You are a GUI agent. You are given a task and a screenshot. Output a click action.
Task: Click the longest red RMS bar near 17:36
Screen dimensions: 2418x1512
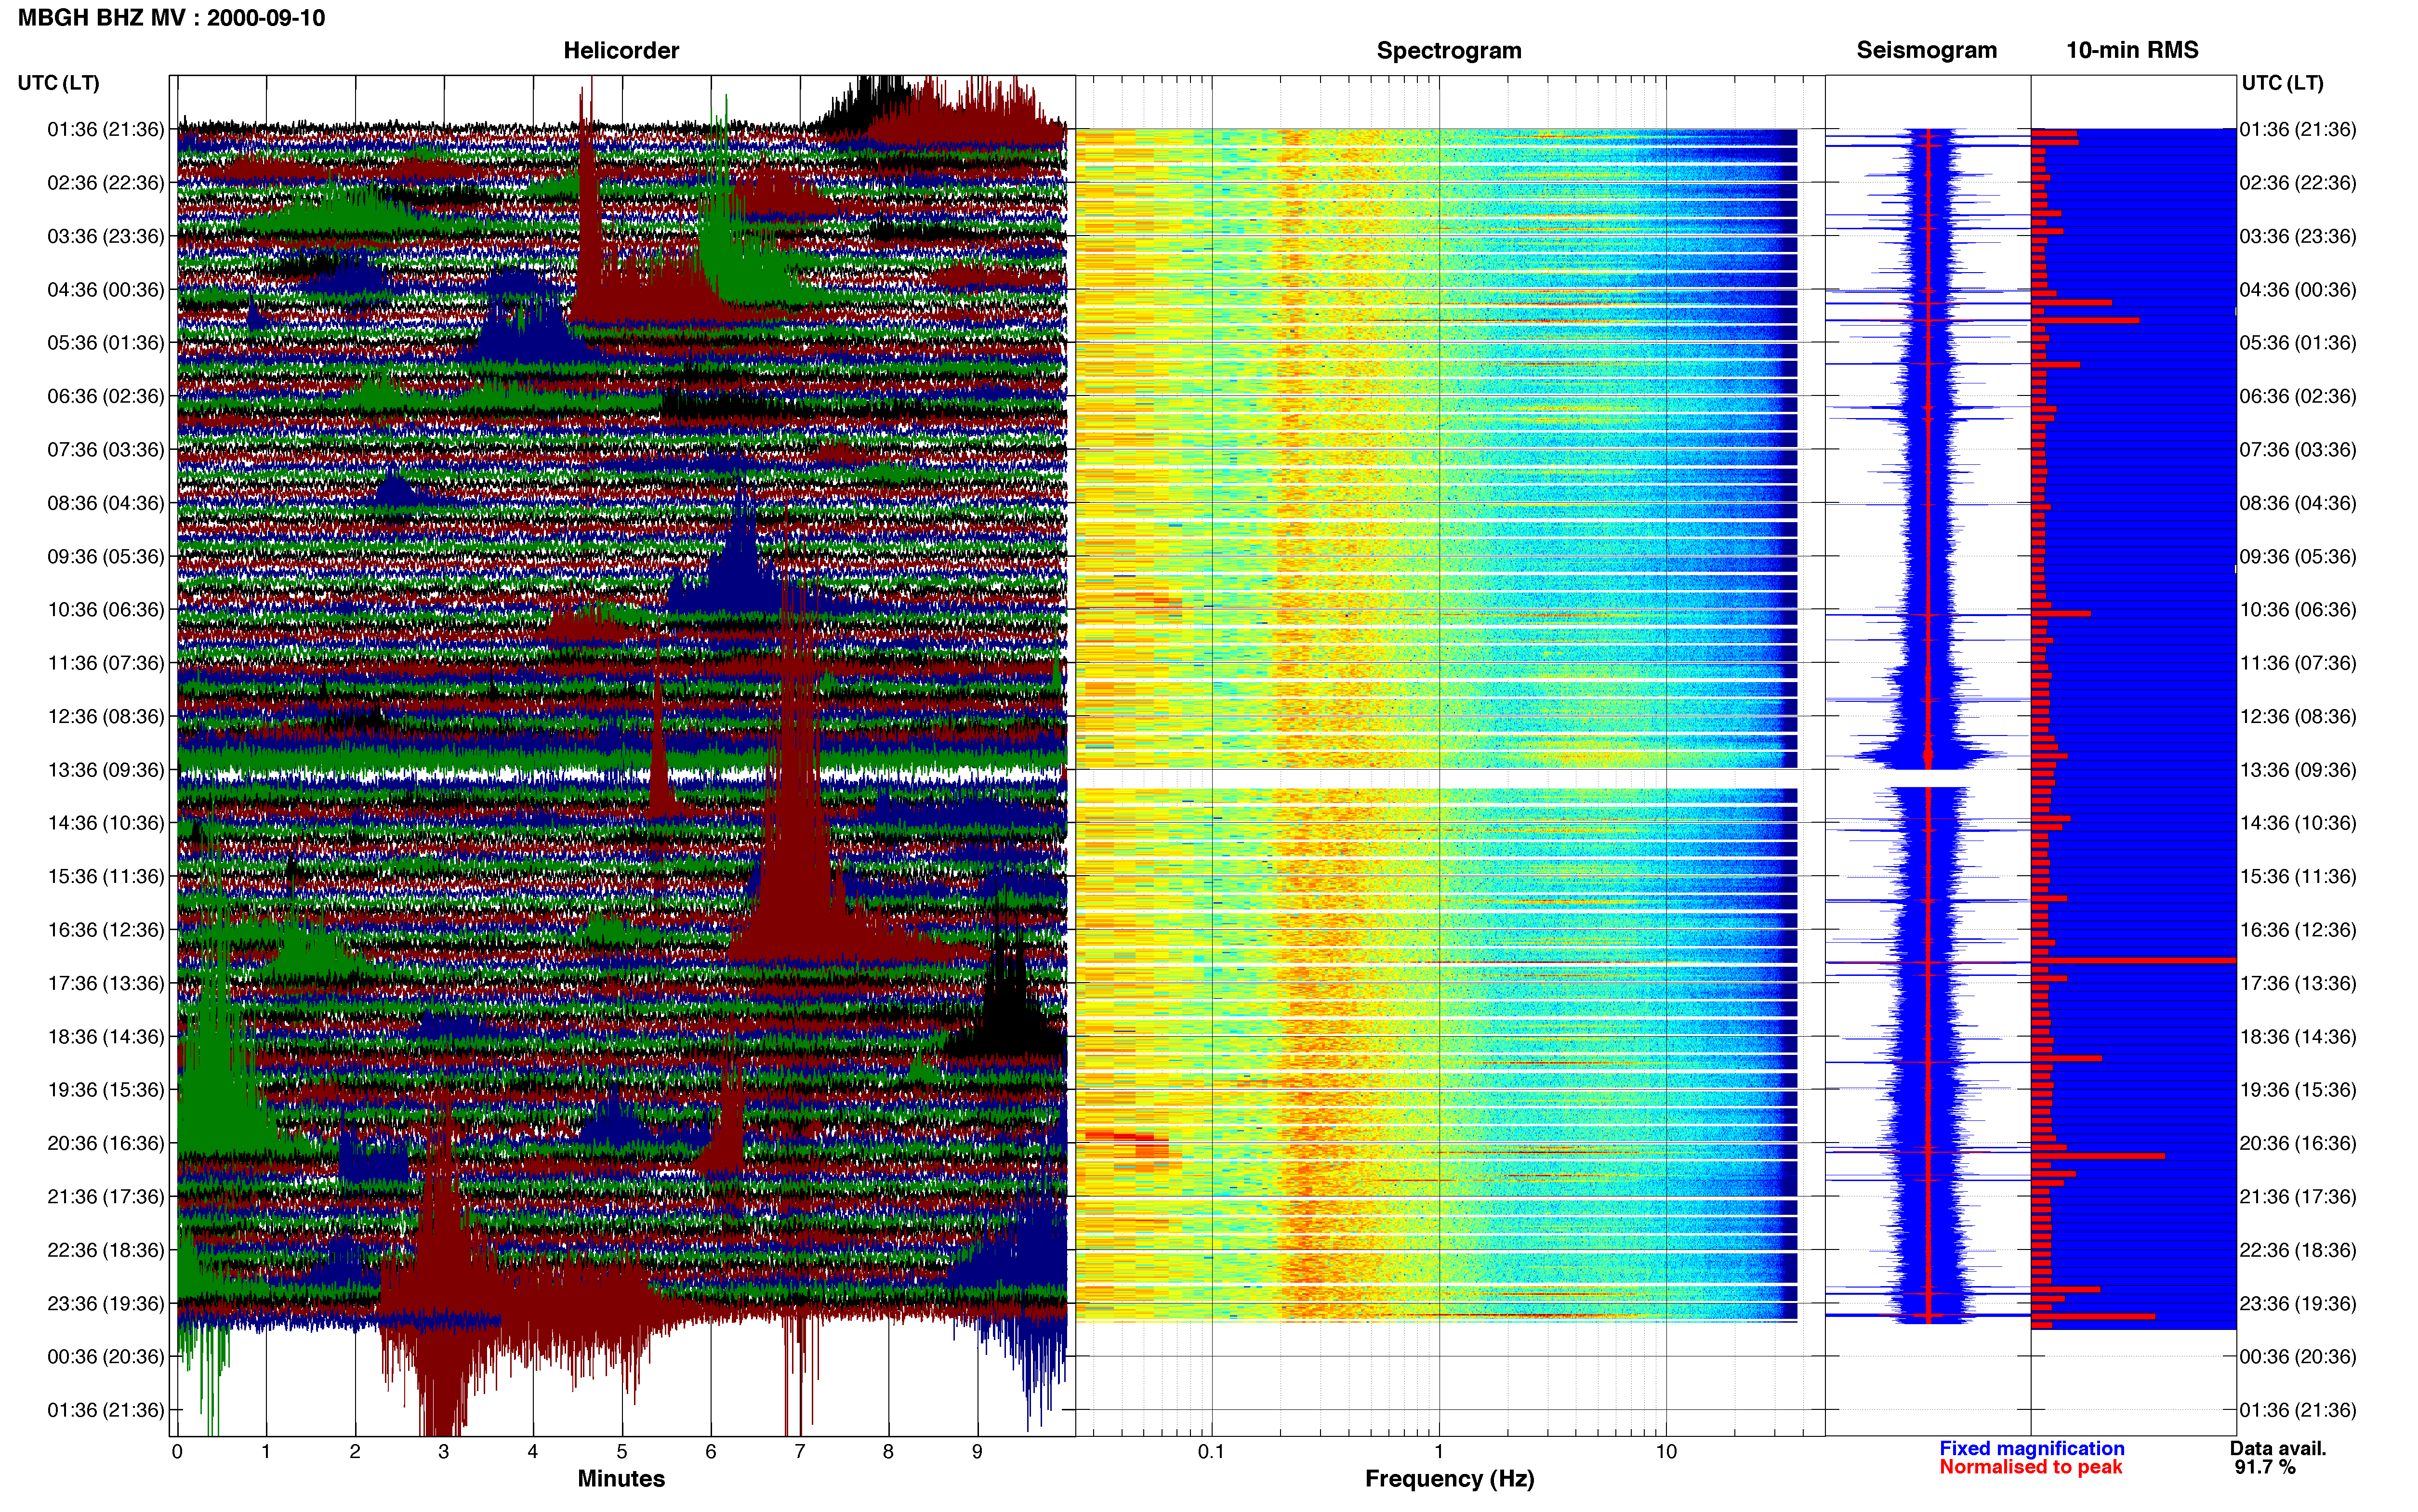(x=2133, y=961)
